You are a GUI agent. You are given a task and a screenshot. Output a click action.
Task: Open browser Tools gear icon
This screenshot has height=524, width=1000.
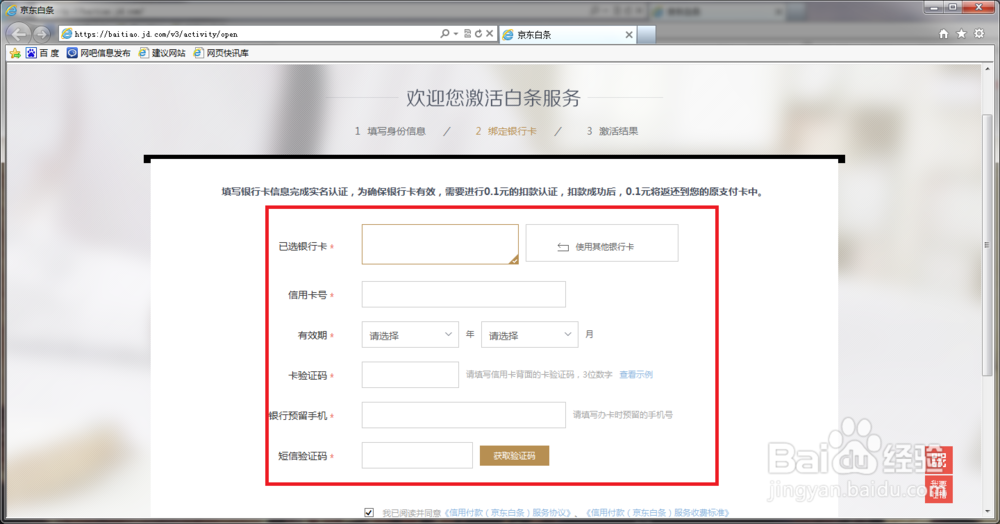coord(979,34)
